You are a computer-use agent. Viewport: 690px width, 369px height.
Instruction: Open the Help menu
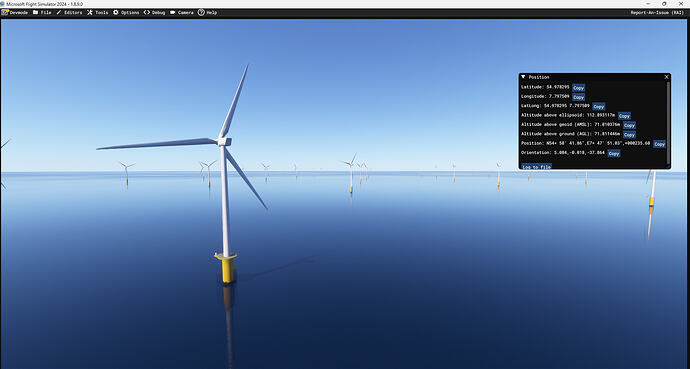(x=207, y=13)
